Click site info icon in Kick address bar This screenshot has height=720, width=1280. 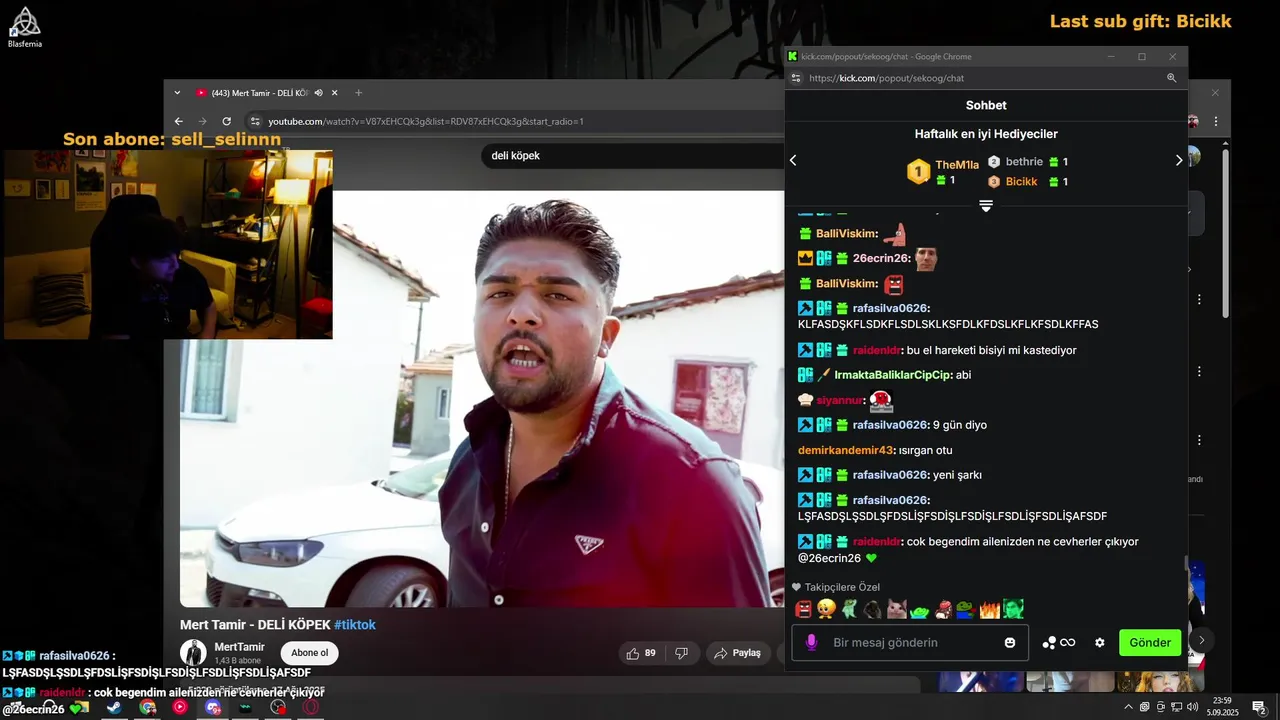pyautogui.click(x=796, y=78)
